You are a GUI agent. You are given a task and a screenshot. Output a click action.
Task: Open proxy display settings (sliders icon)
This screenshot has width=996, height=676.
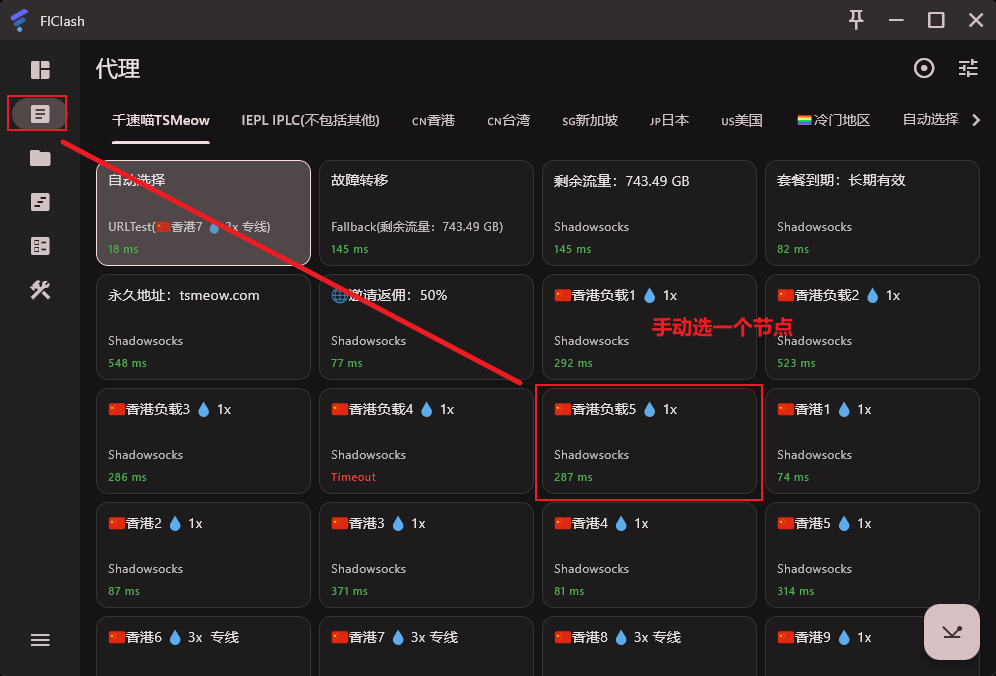coord(968,68)
